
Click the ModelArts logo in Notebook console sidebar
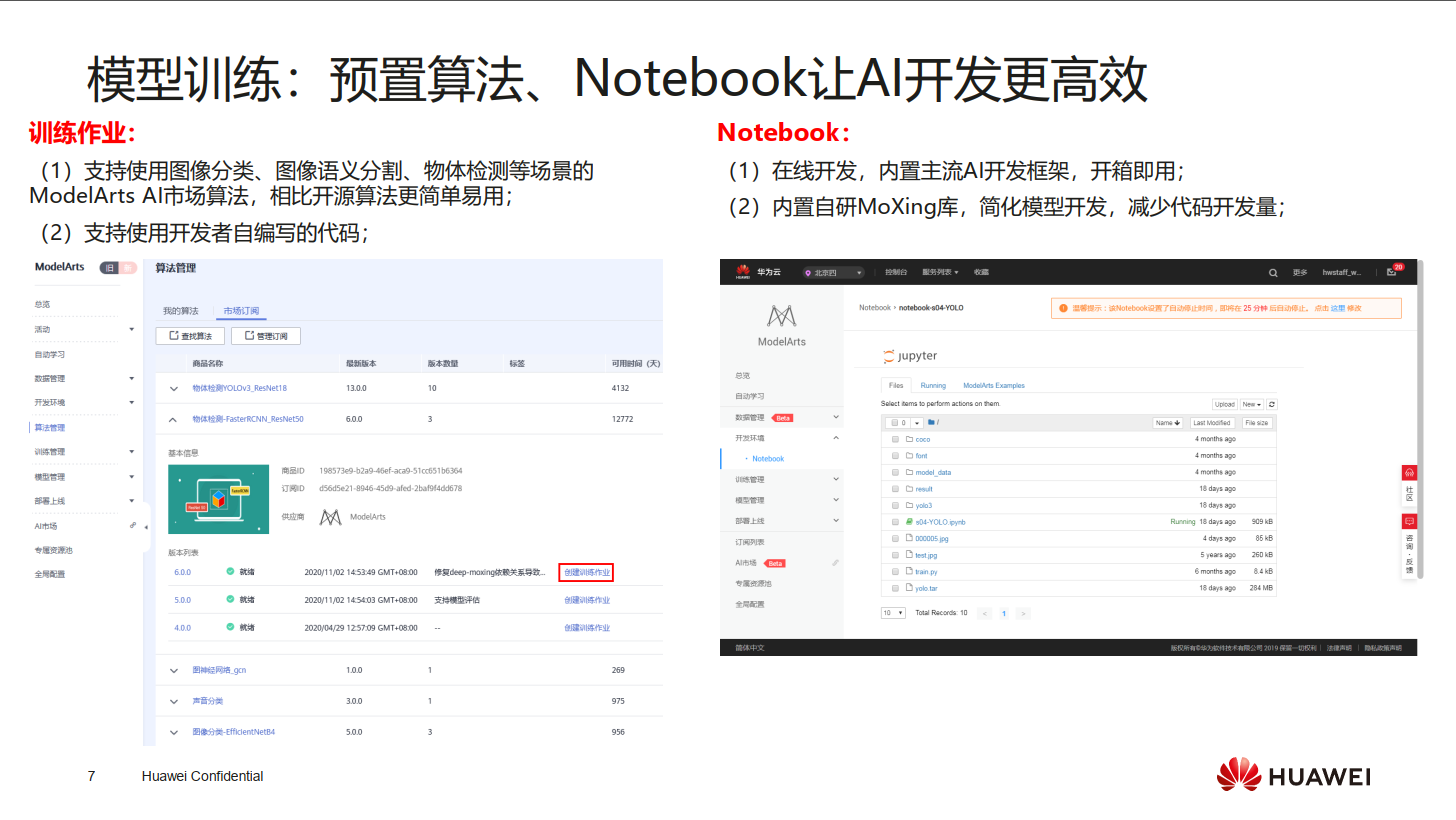click(781, 316)
